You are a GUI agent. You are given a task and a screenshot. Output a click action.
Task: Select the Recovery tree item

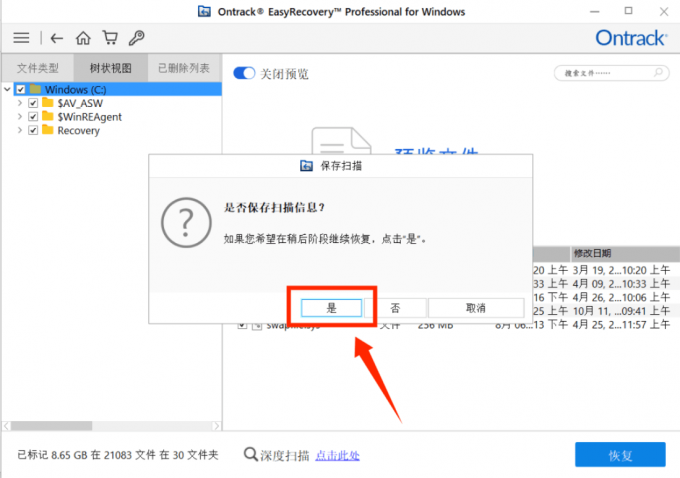click(x=78, y=130)
